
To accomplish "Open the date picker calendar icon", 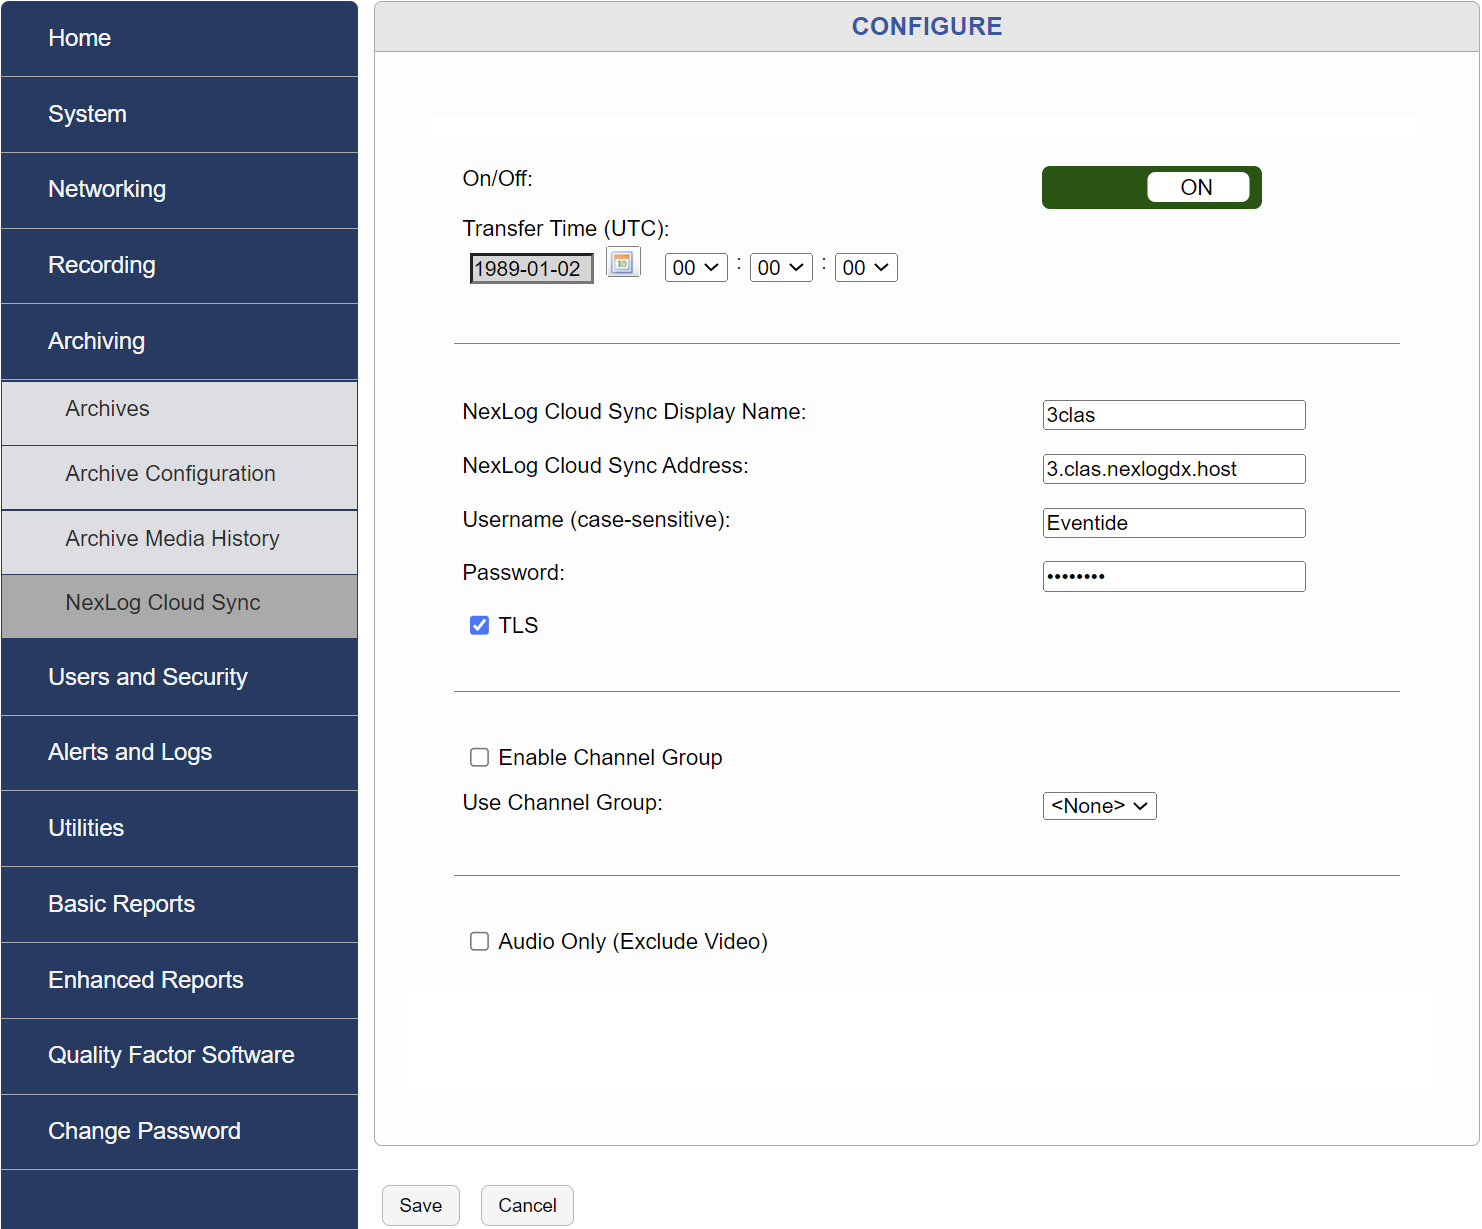I will (622, 262).
